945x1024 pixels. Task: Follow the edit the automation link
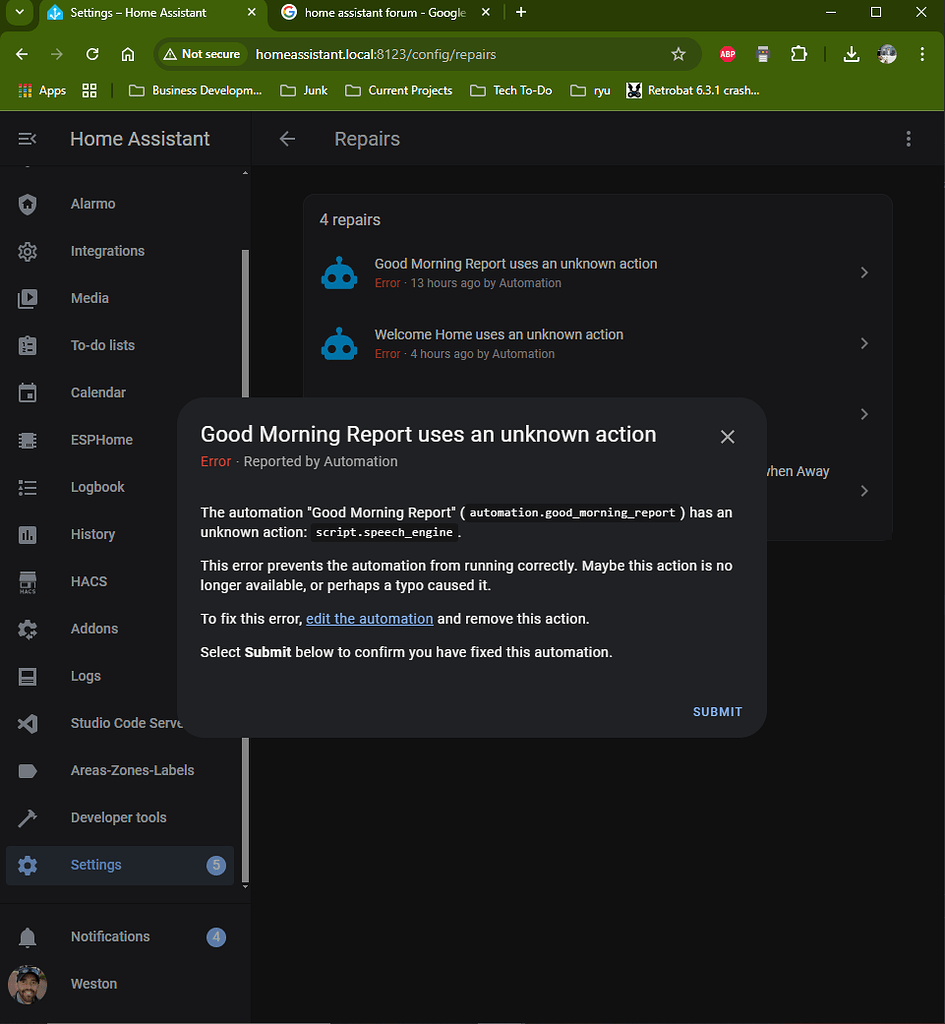click(369, 618)
